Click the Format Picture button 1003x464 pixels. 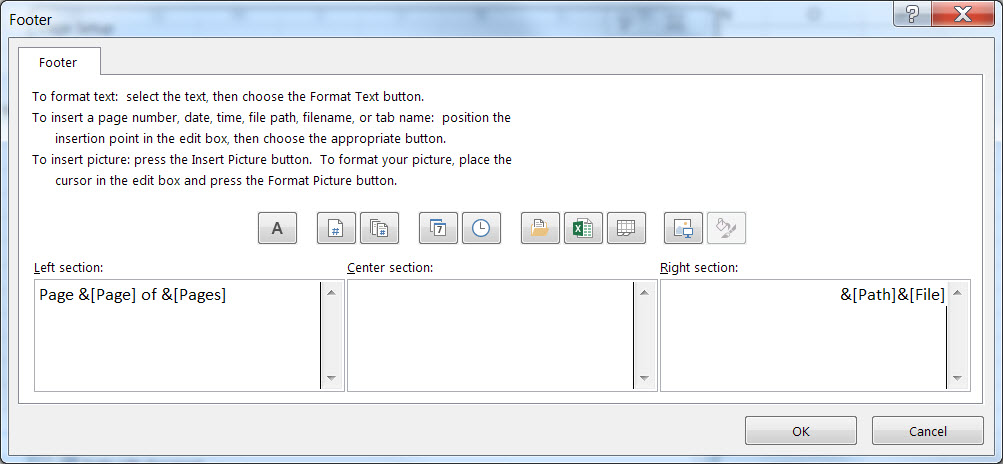click(x=726, y=228)
